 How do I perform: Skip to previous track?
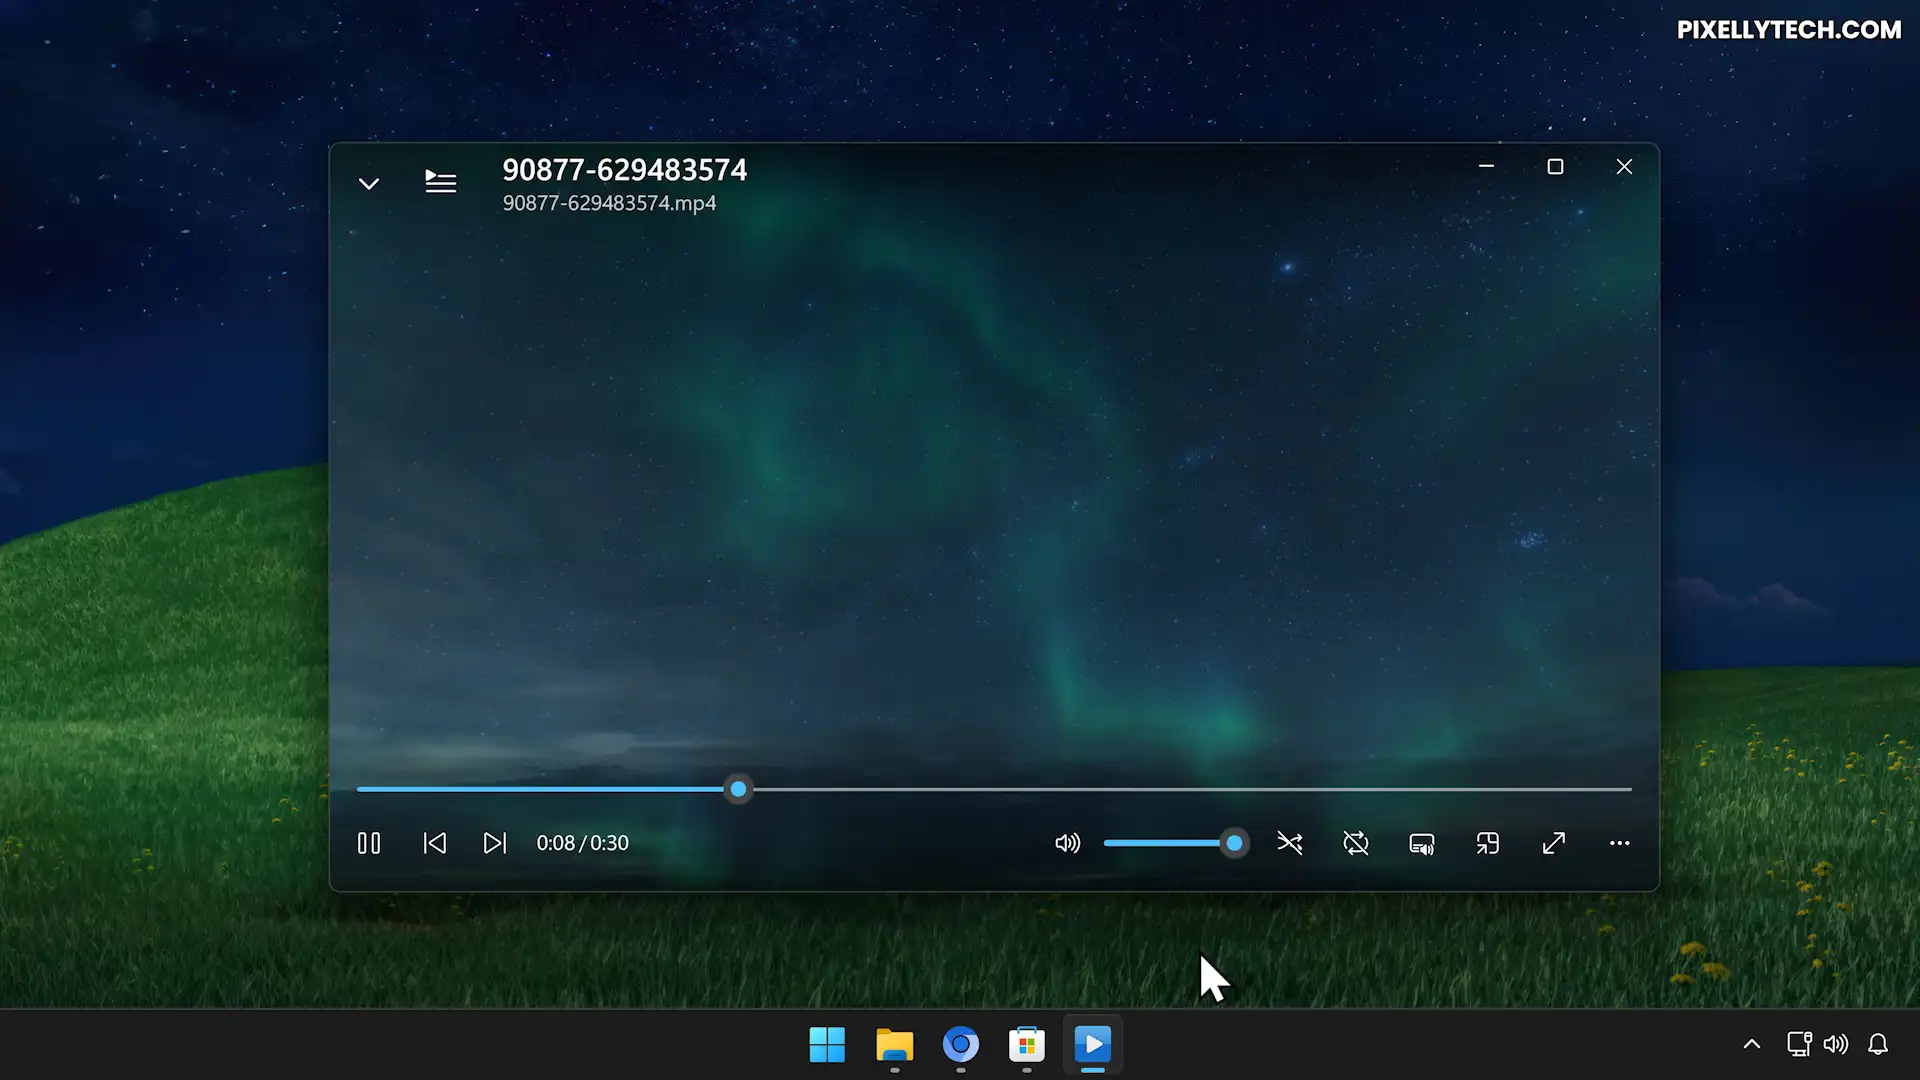coord(434,843)
